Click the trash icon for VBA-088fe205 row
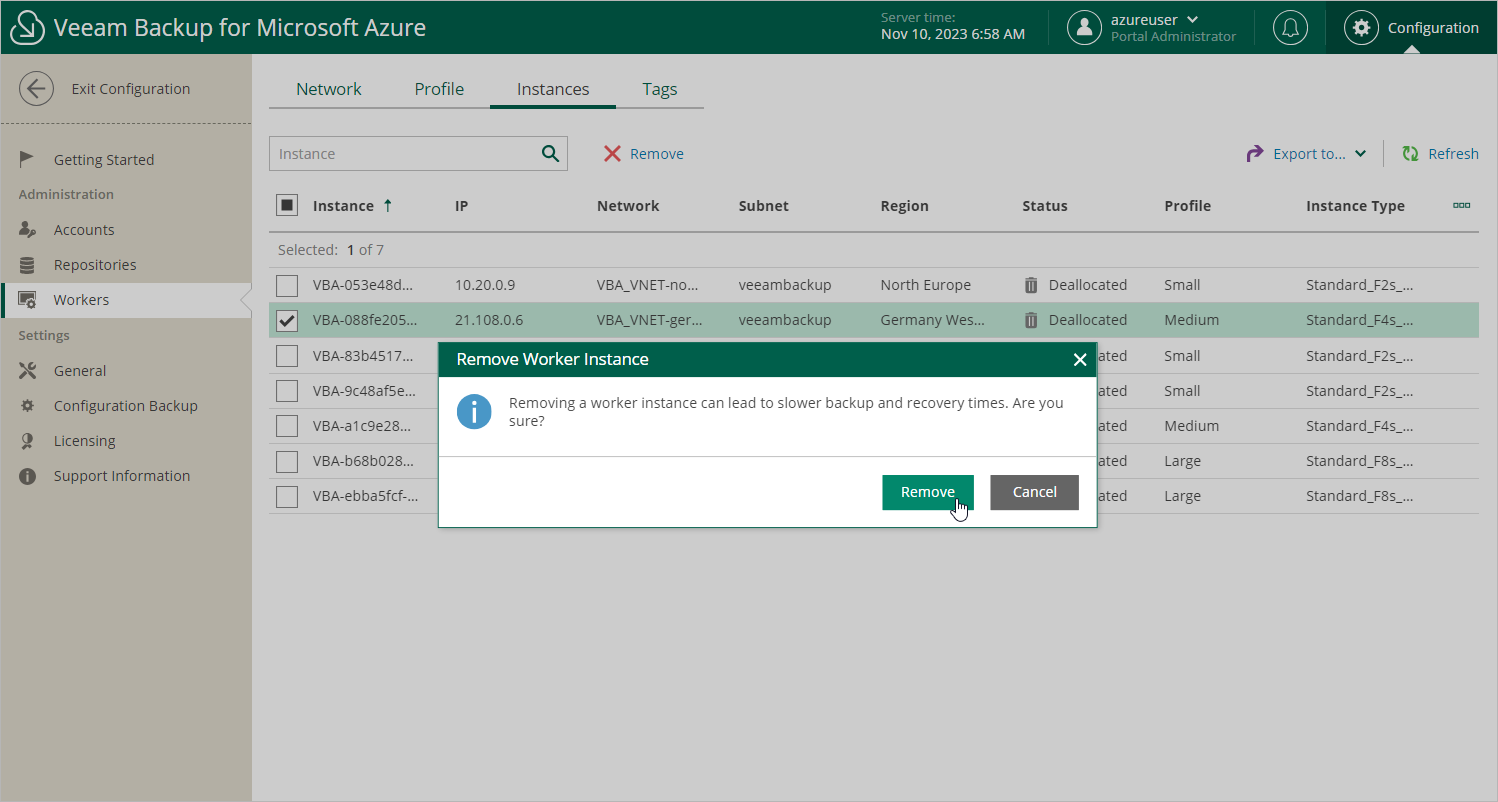1498x802 pixels. point(1031,320)
